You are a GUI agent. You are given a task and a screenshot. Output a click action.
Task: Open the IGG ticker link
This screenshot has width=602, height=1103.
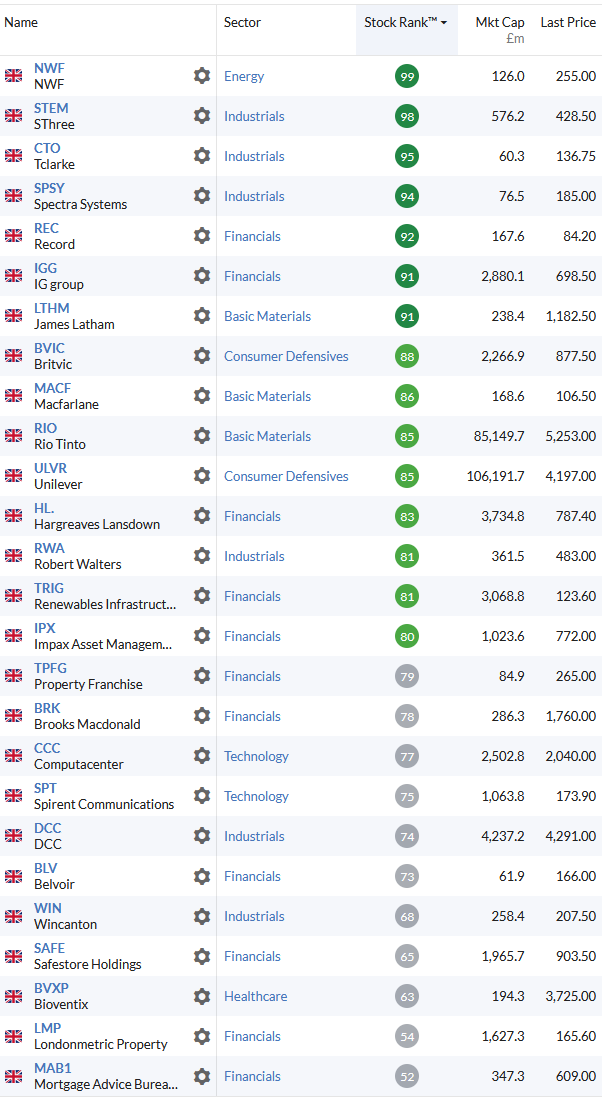[x=46, y=268]
